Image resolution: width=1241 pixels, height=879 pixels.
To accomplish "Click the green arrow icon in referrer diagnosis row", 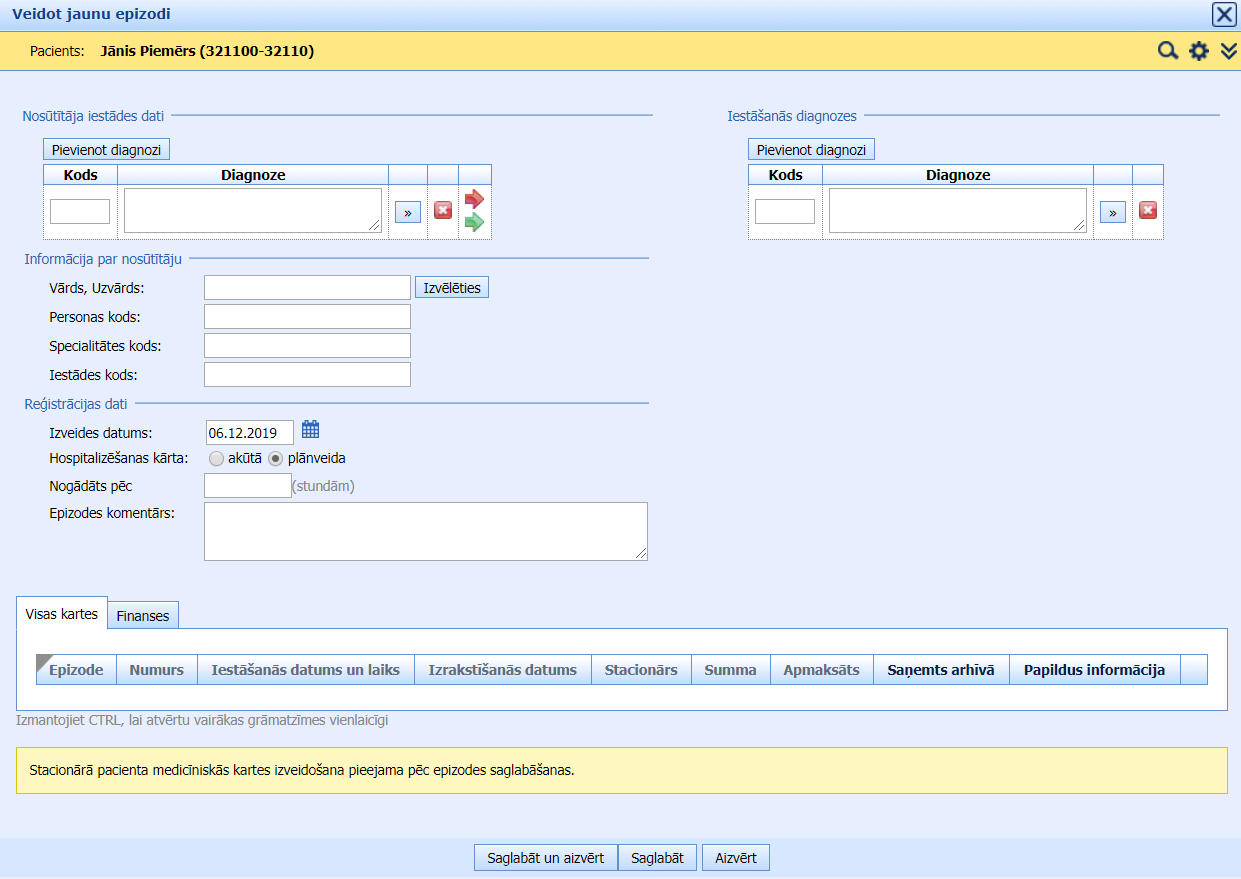I will click(x=474, y=222).
